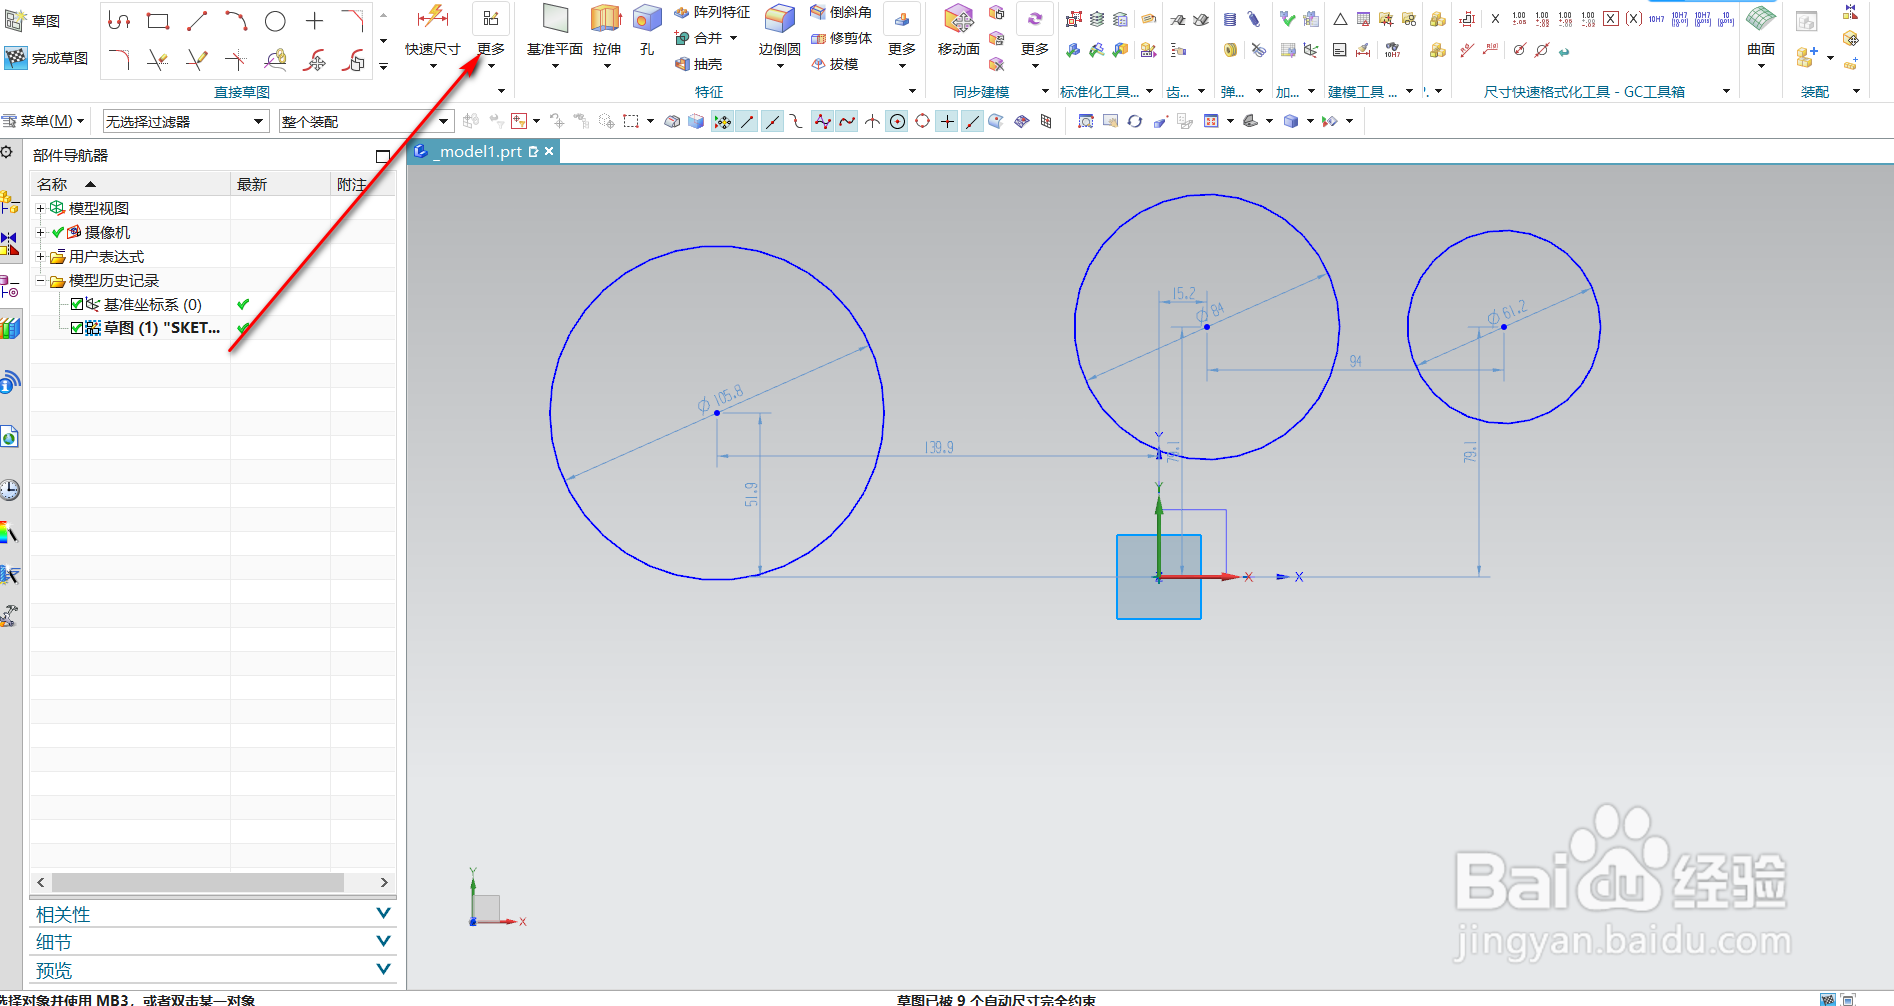1894x1006 pixels.
Task: Toggle the snap midpoint option
Action: [773, 121]
